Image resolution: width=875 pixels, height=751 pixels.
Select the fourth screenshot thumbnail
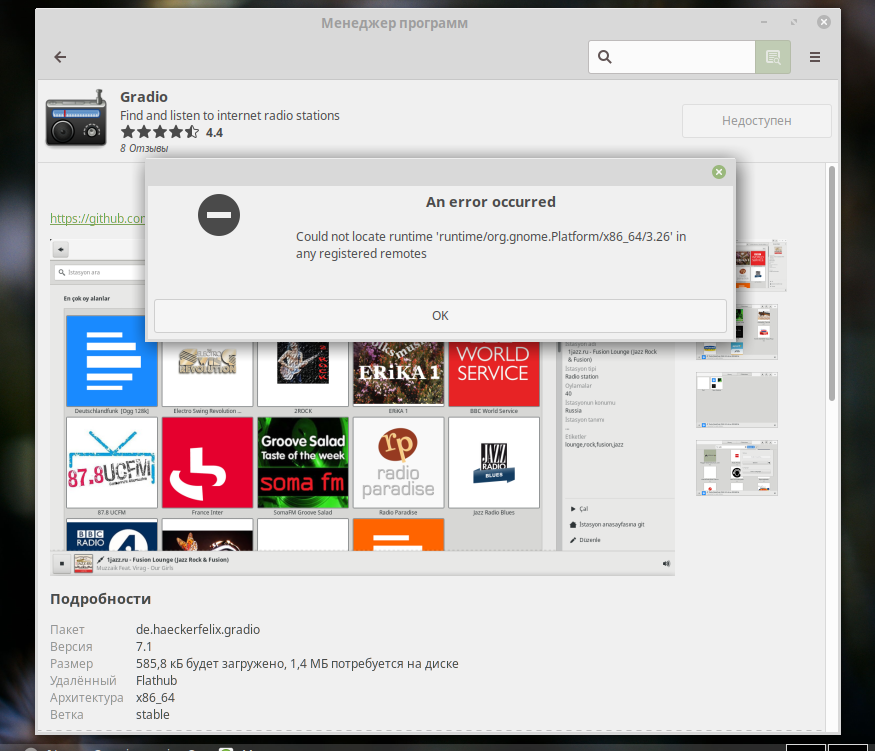coord(737,467)
